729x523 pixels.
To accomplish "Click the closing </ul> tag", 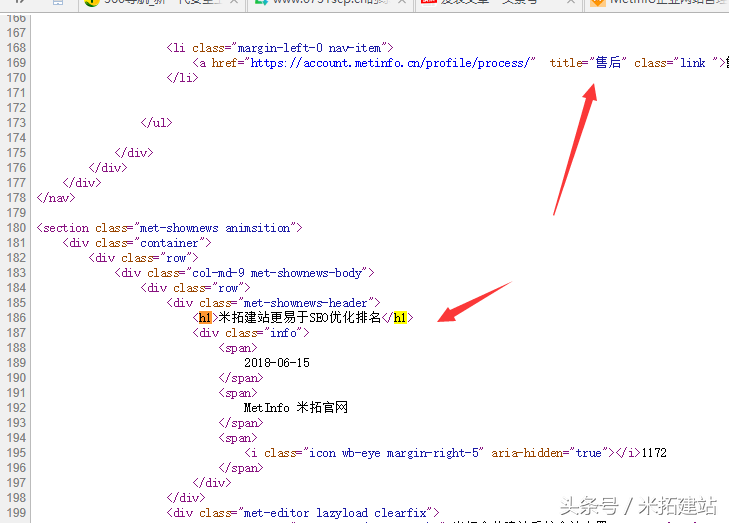I will 157,123.
